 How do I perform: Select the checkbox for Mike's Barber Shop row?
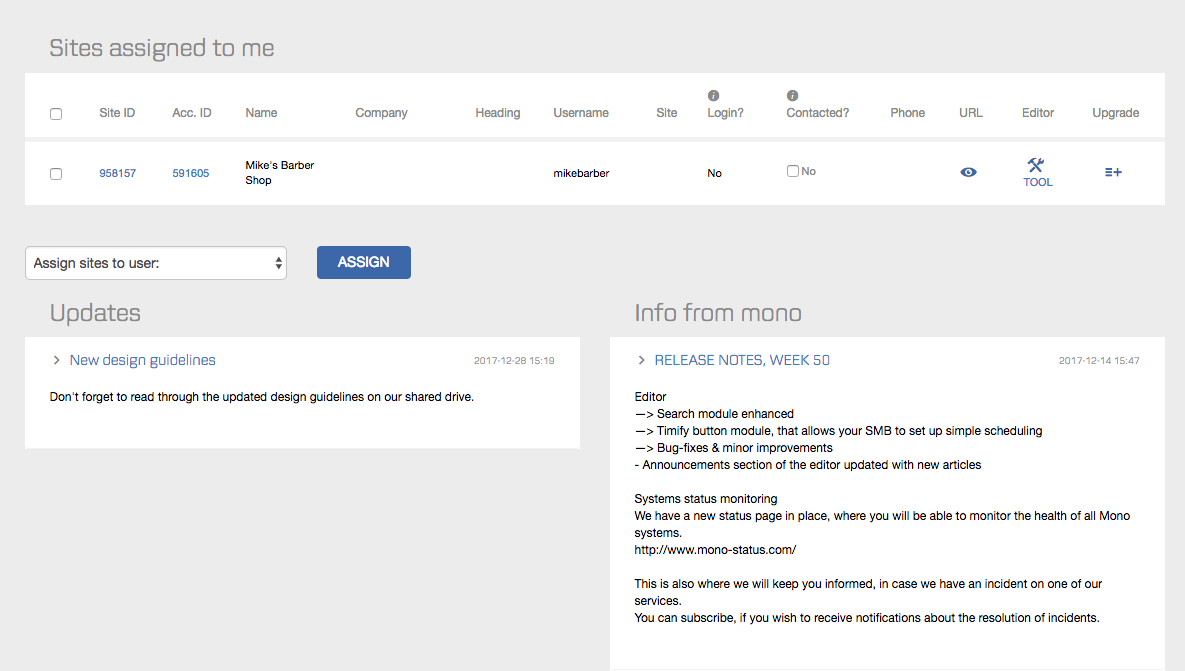coord(56,173)
